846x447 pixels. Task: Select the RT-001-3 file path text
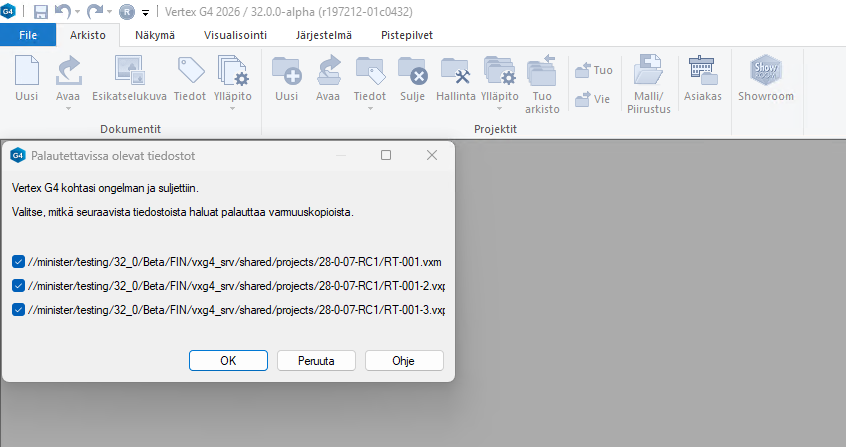[x=236, y=310]
